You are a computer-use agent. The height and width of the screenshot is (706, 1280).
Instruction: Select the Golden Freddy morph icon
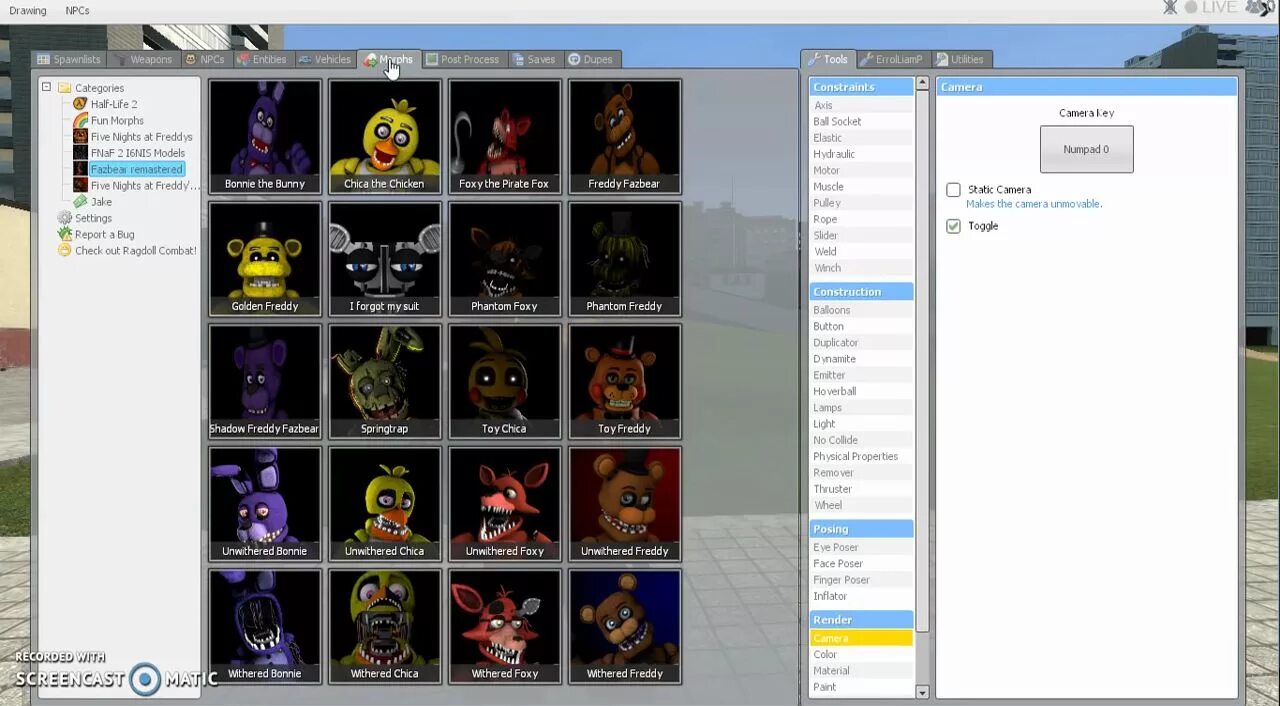pos(265,259)
